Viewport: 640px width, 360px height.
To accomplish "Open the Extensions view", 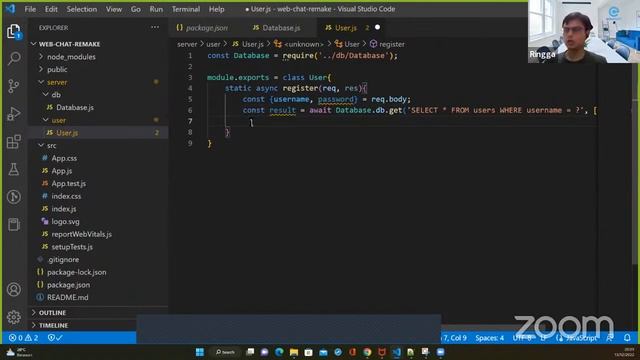I will pos(14,142).
